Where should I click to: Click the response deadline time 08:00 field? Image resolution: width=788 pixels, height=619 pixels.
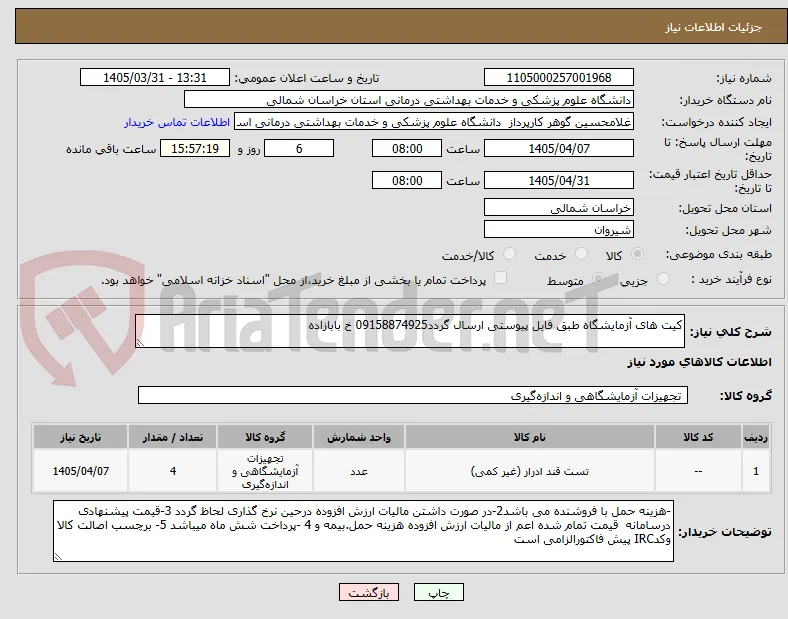(x=407, y=148)
